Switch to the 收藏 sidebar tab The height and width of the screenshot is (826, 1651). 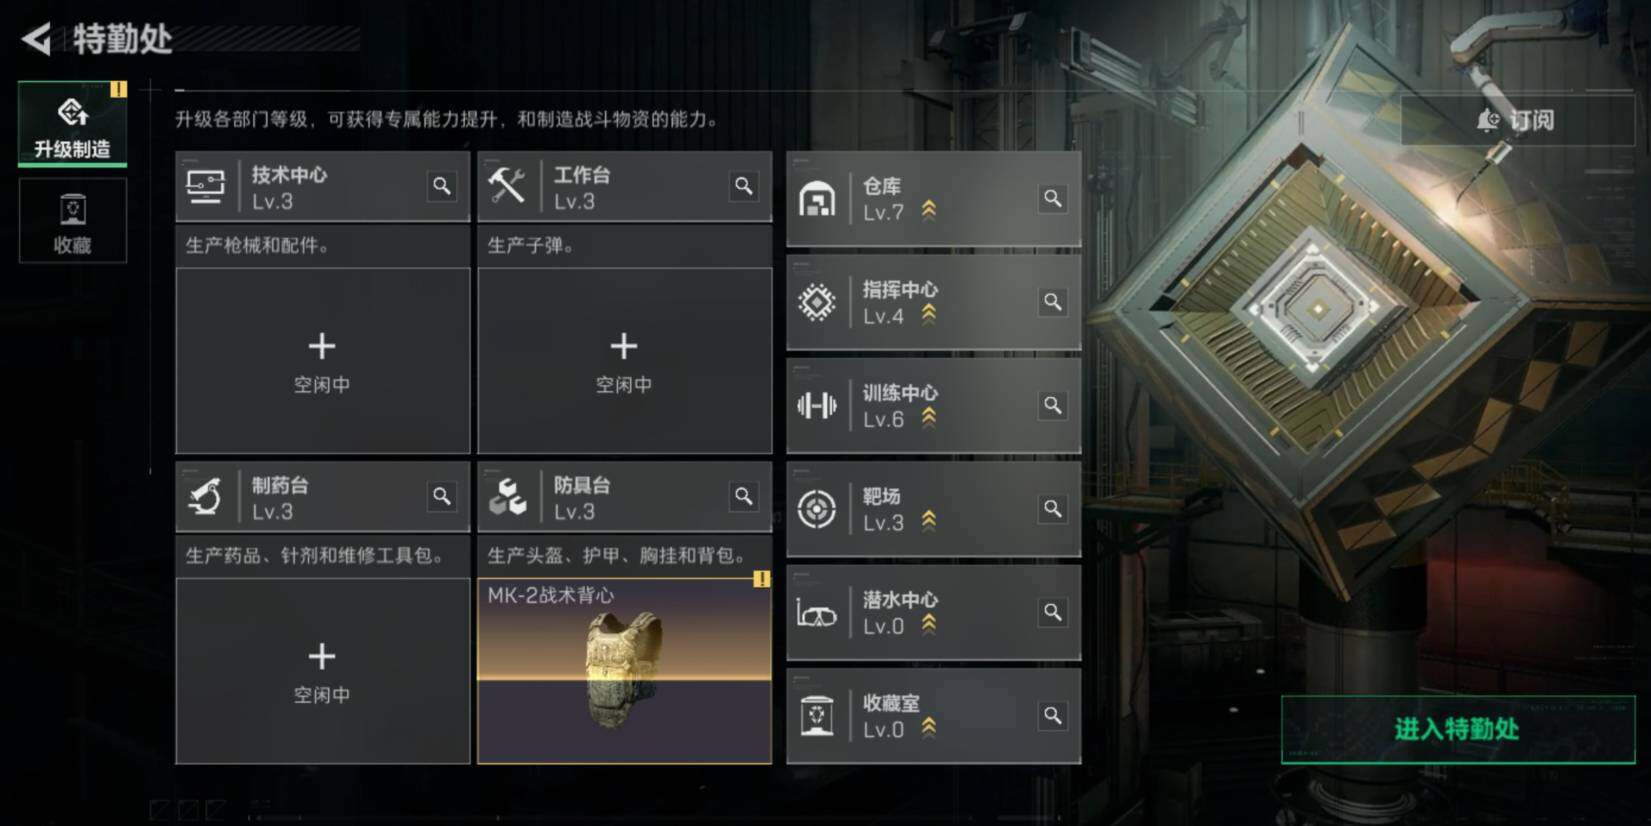pos(73,221)
